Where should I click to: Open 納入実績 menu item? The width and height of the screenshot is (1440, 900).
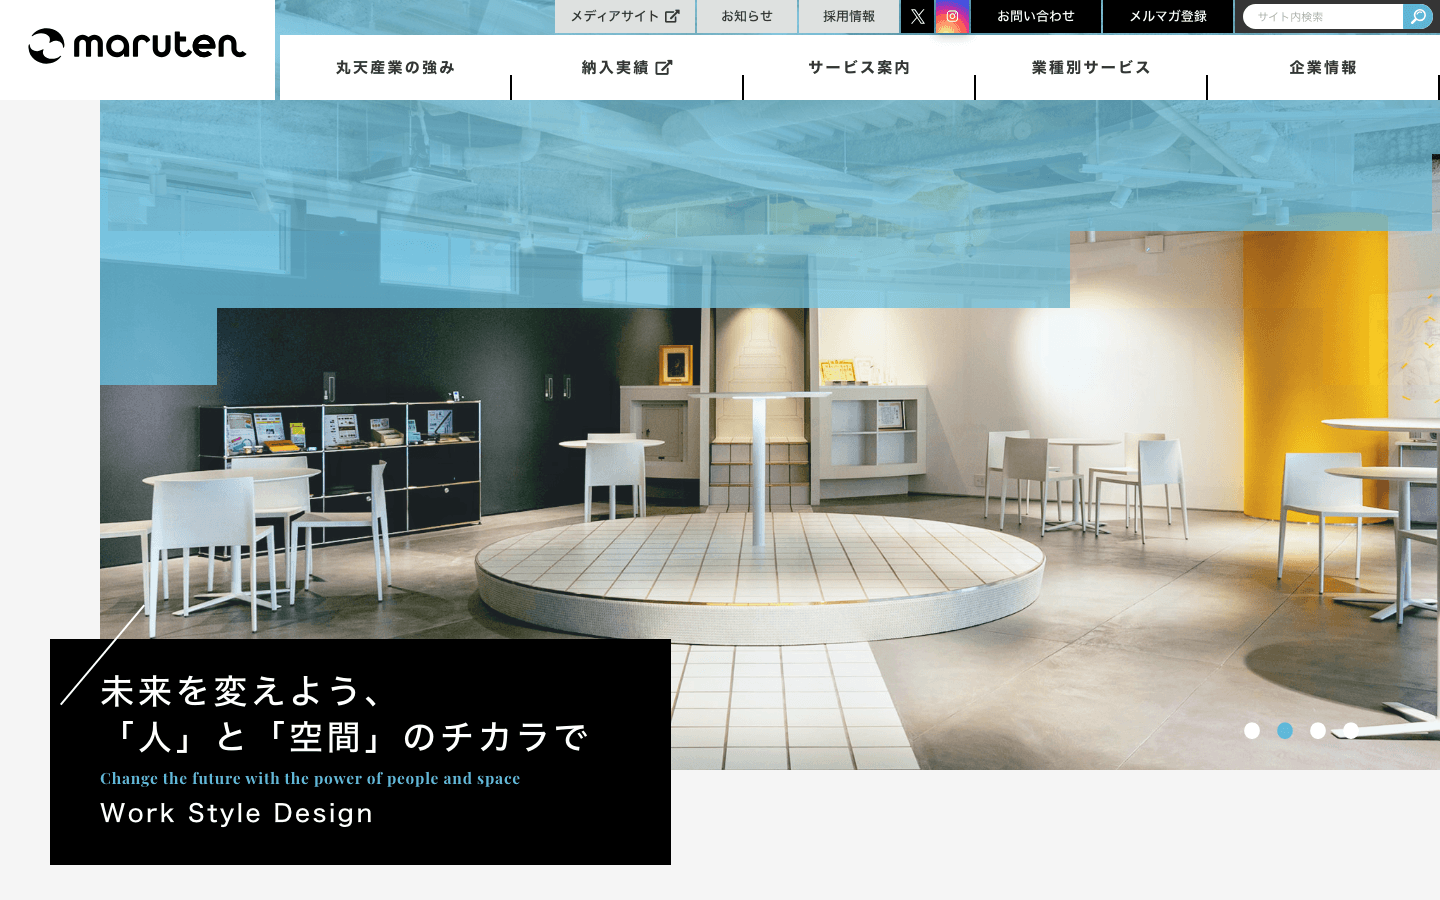pyautogui.click(x=627, y=67)
